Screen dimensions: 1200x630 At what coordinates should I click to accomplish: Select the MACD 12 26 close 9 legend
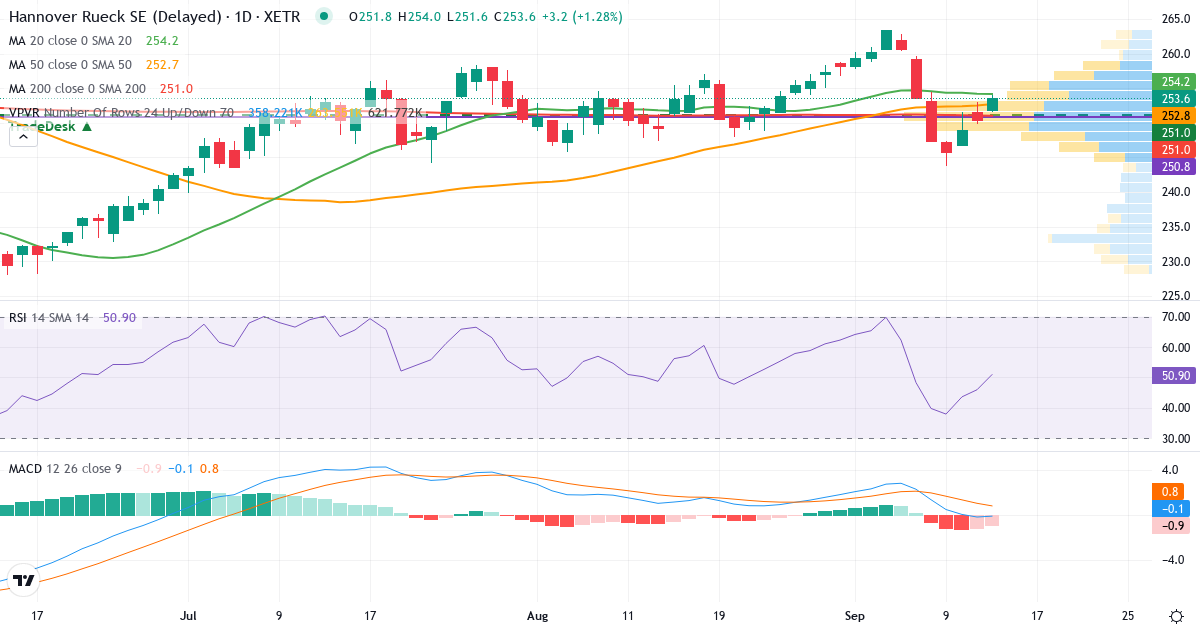point(66,468)
